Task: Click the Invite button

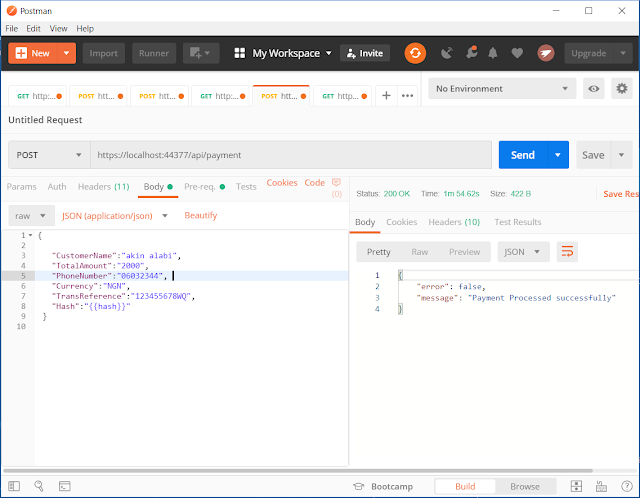Action: pos(365,53)
